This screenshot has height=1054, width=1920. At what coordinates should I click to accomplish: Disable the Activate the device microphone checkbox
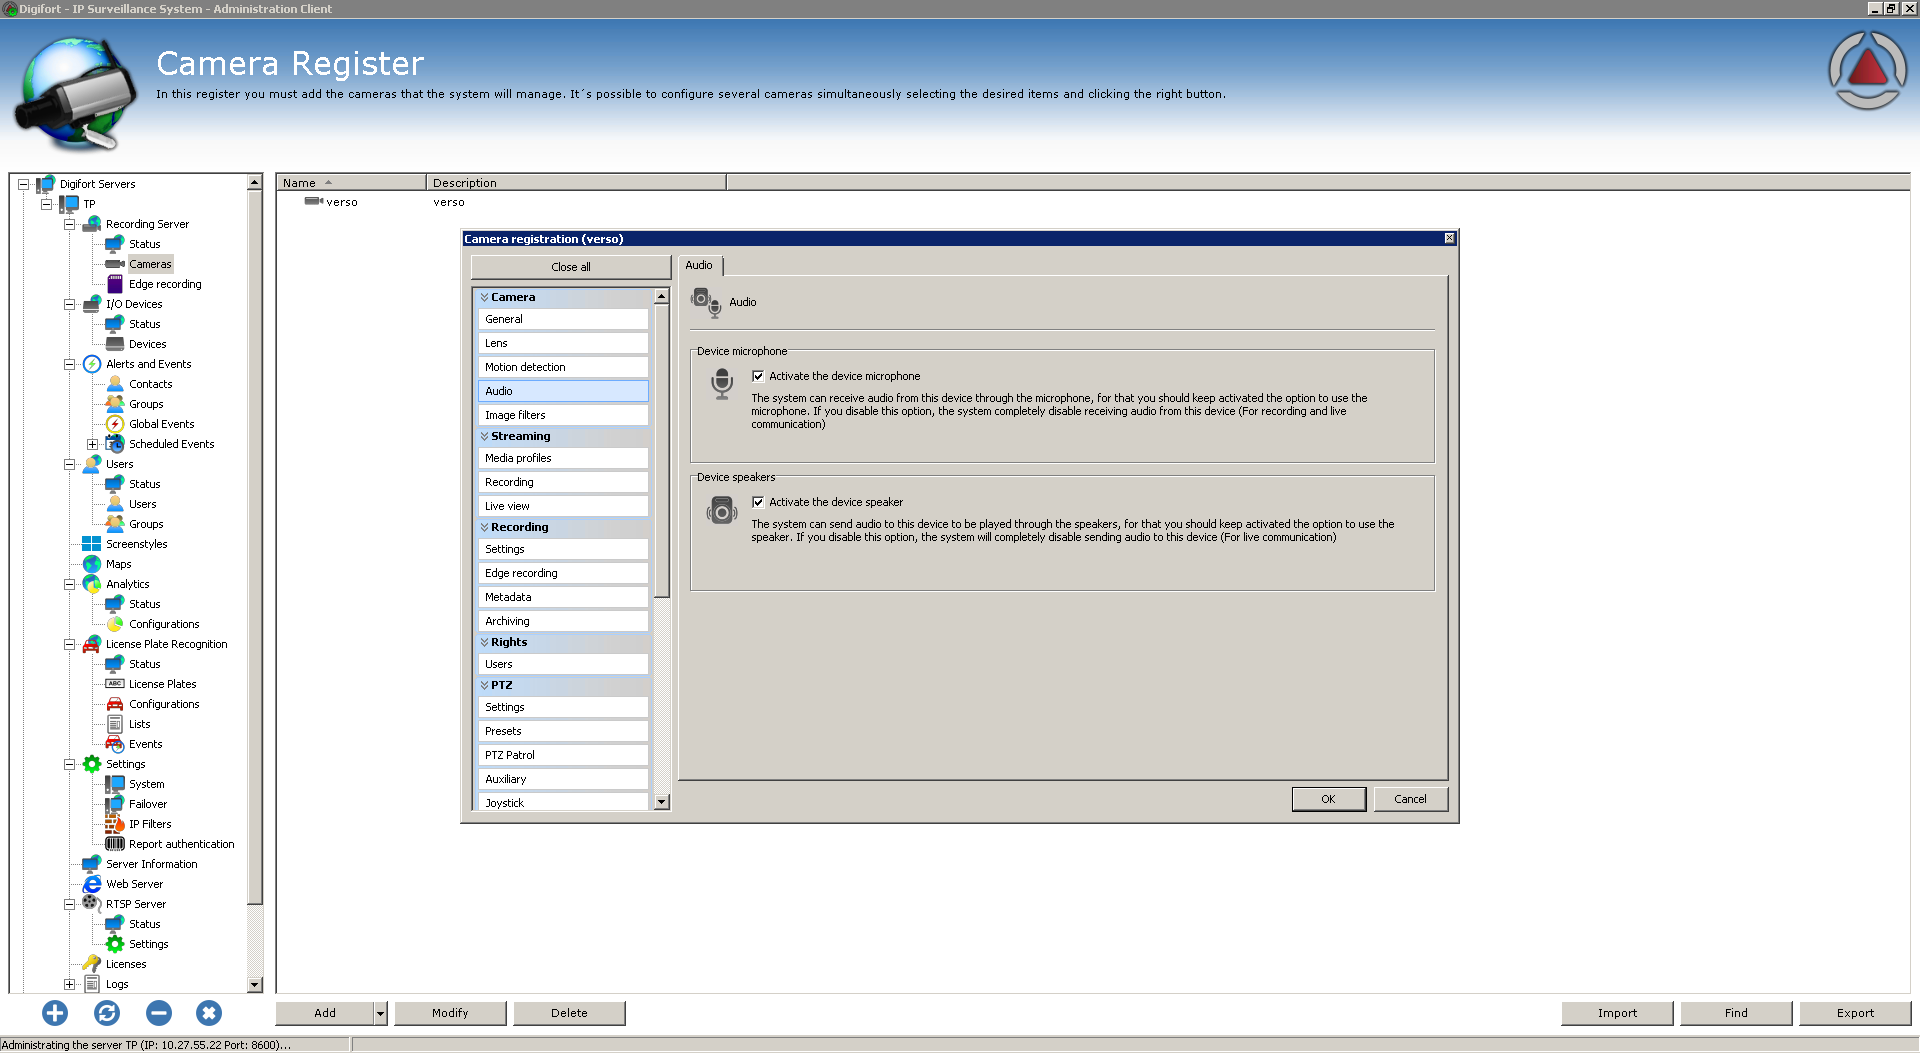click(758, 376)
